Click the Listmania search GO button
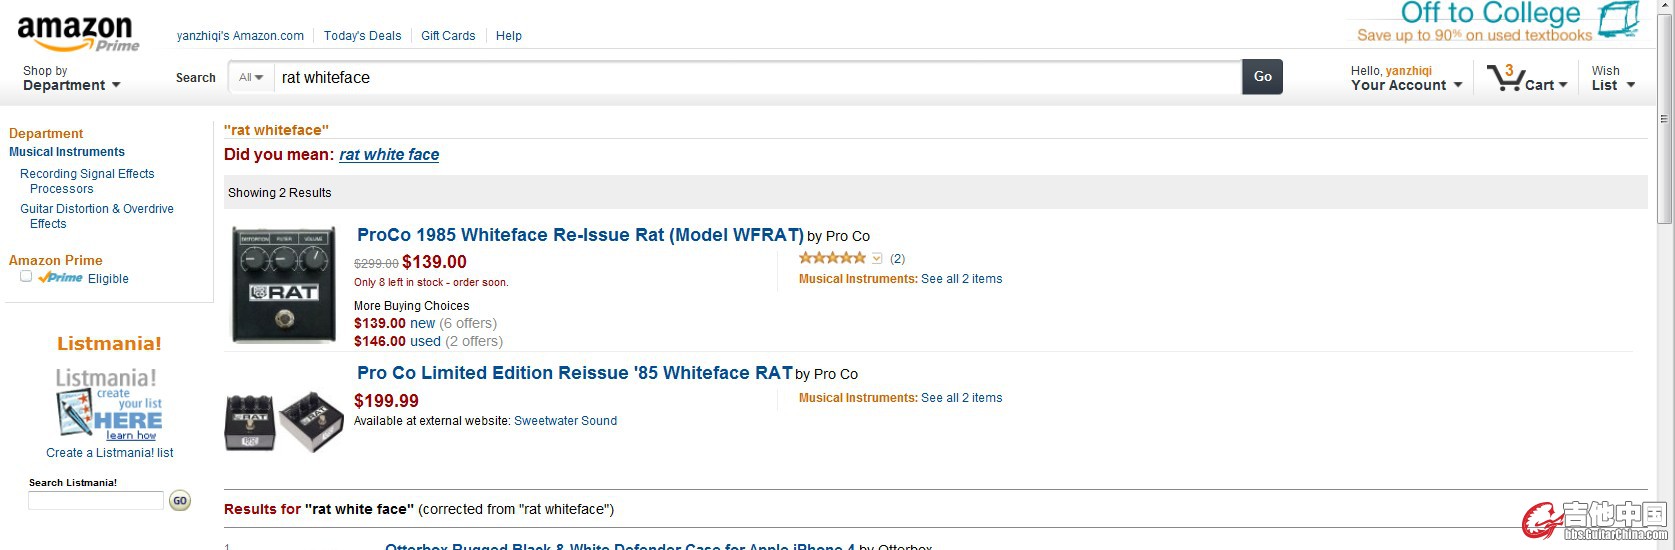 [180, 501]
